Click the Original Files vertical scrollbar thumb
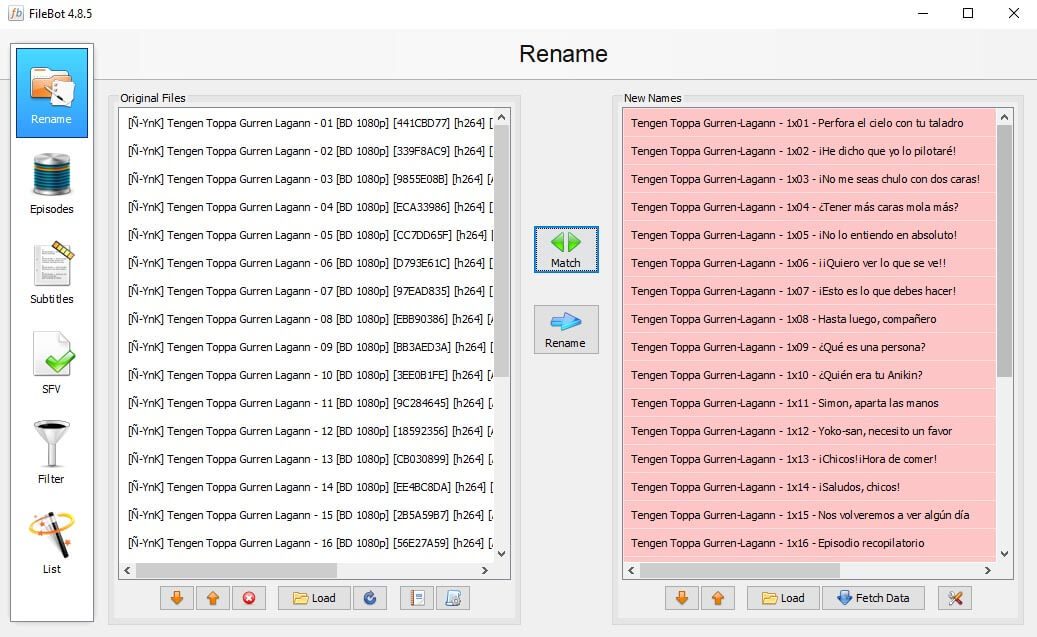 (502, 251)
